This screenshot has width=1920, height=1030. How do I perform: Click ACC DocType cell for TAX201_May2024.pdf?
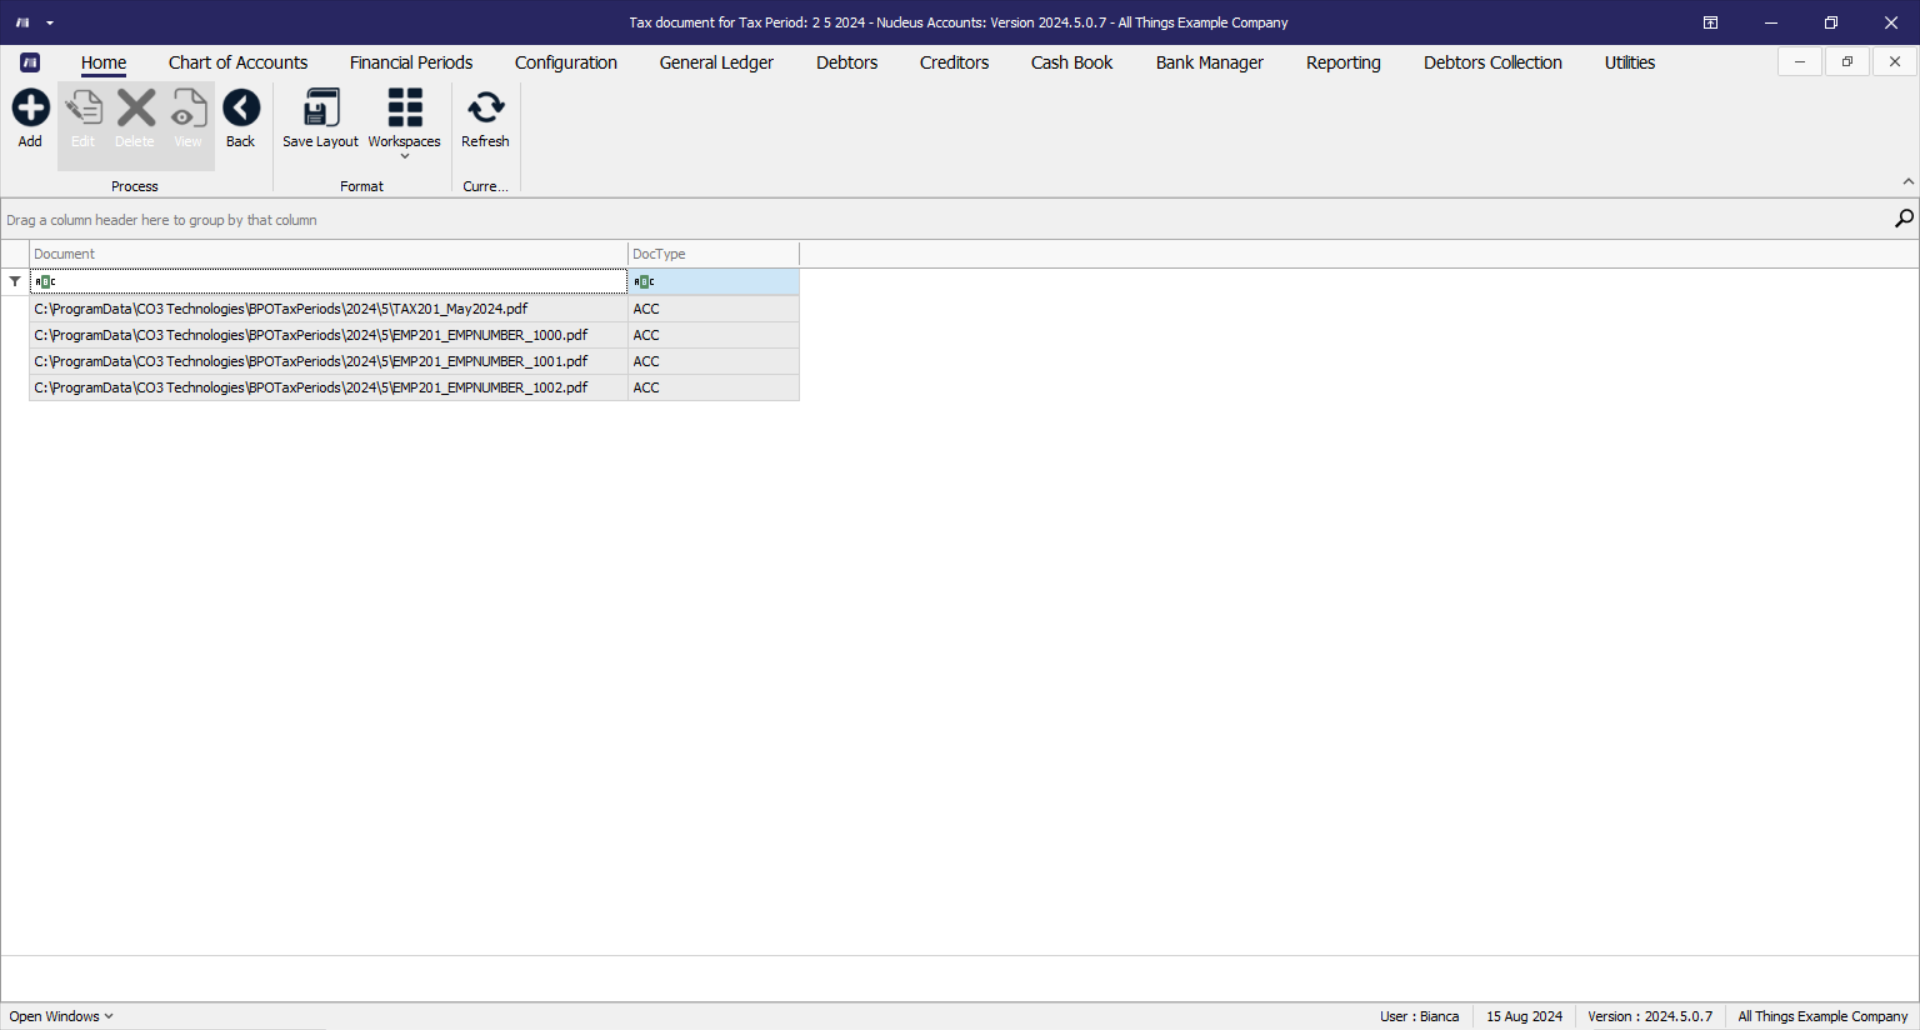click(713, 309)
